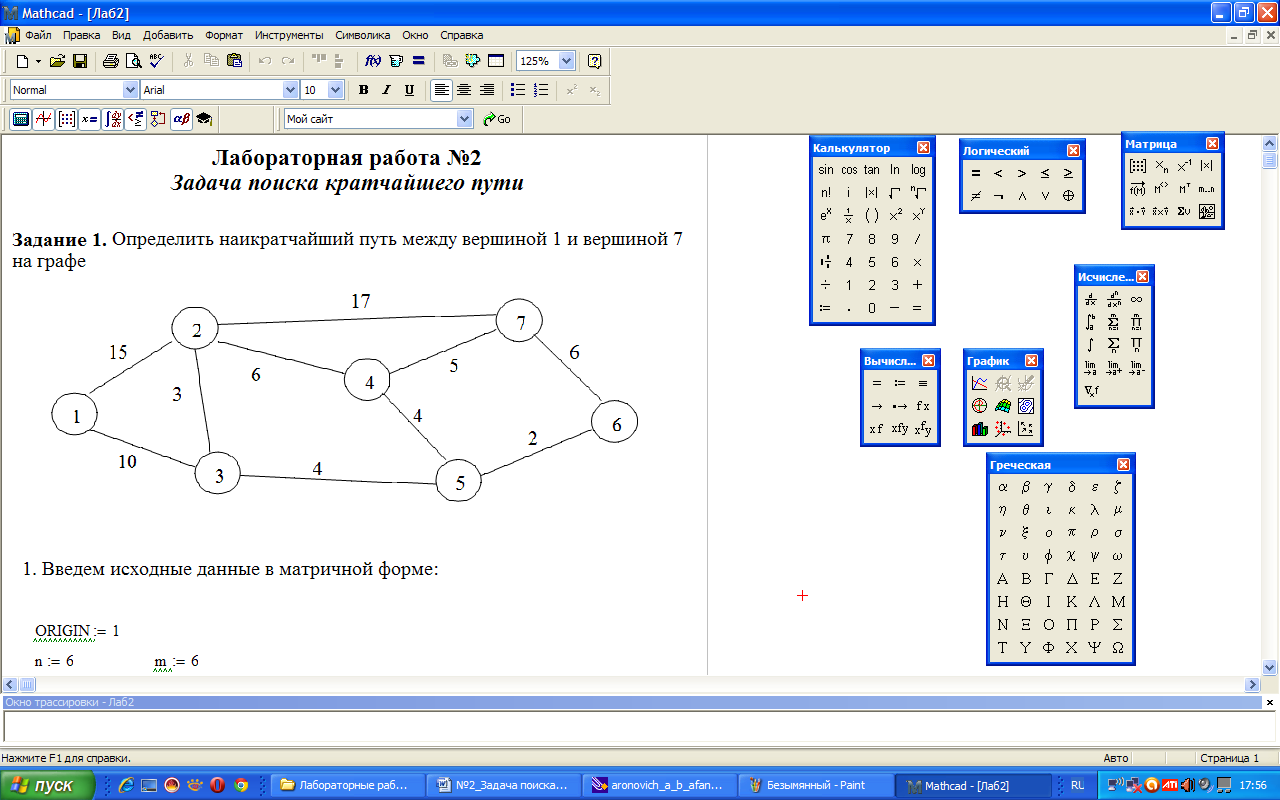Screen dimensions: 1280x800
Task: Show the Graph palette from the Math toolbar
Action: (x=44, y=119)
